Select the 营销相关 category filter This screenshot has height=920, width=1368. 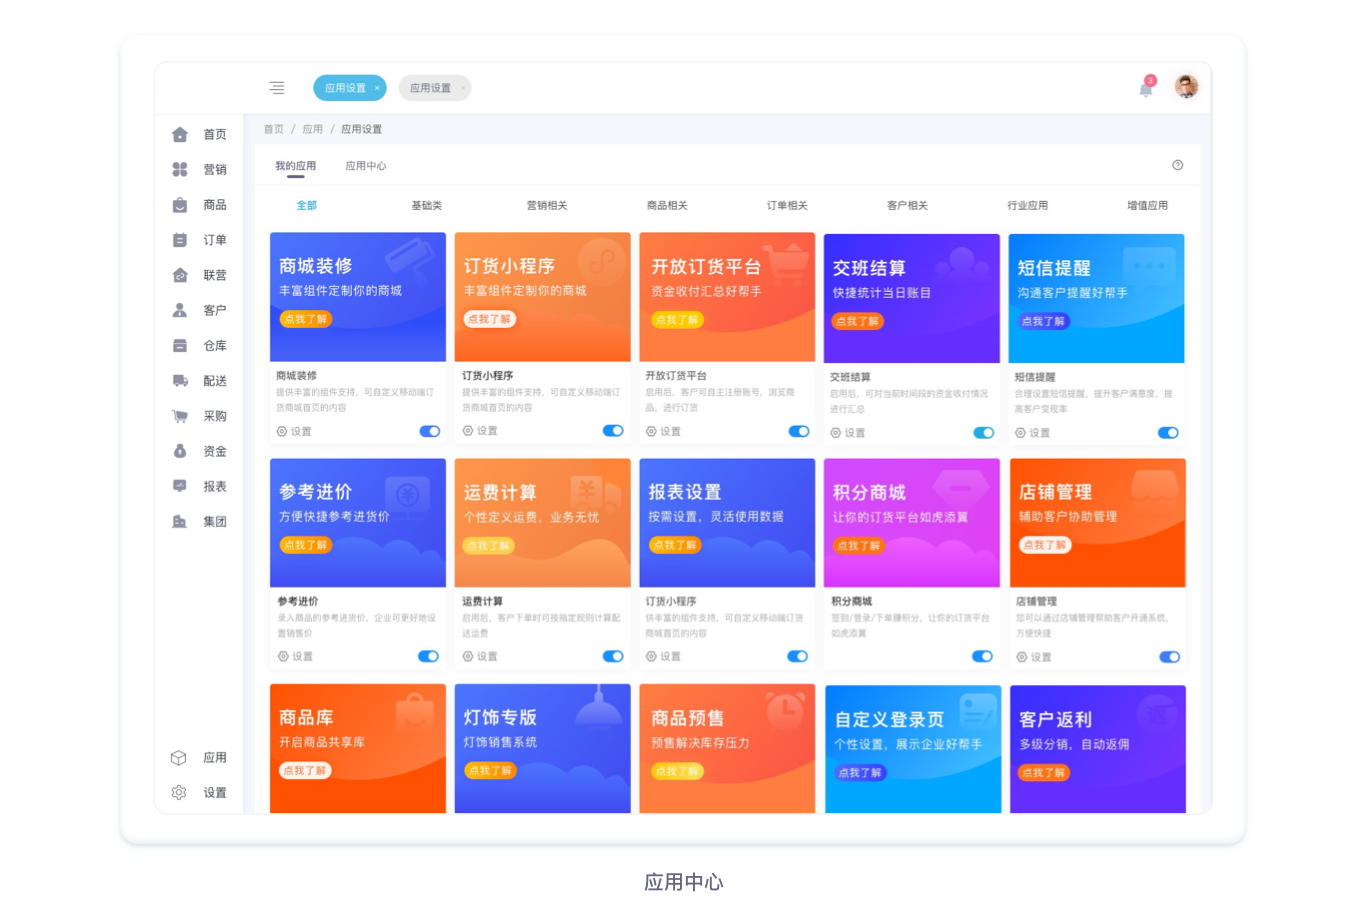point(547,205)
